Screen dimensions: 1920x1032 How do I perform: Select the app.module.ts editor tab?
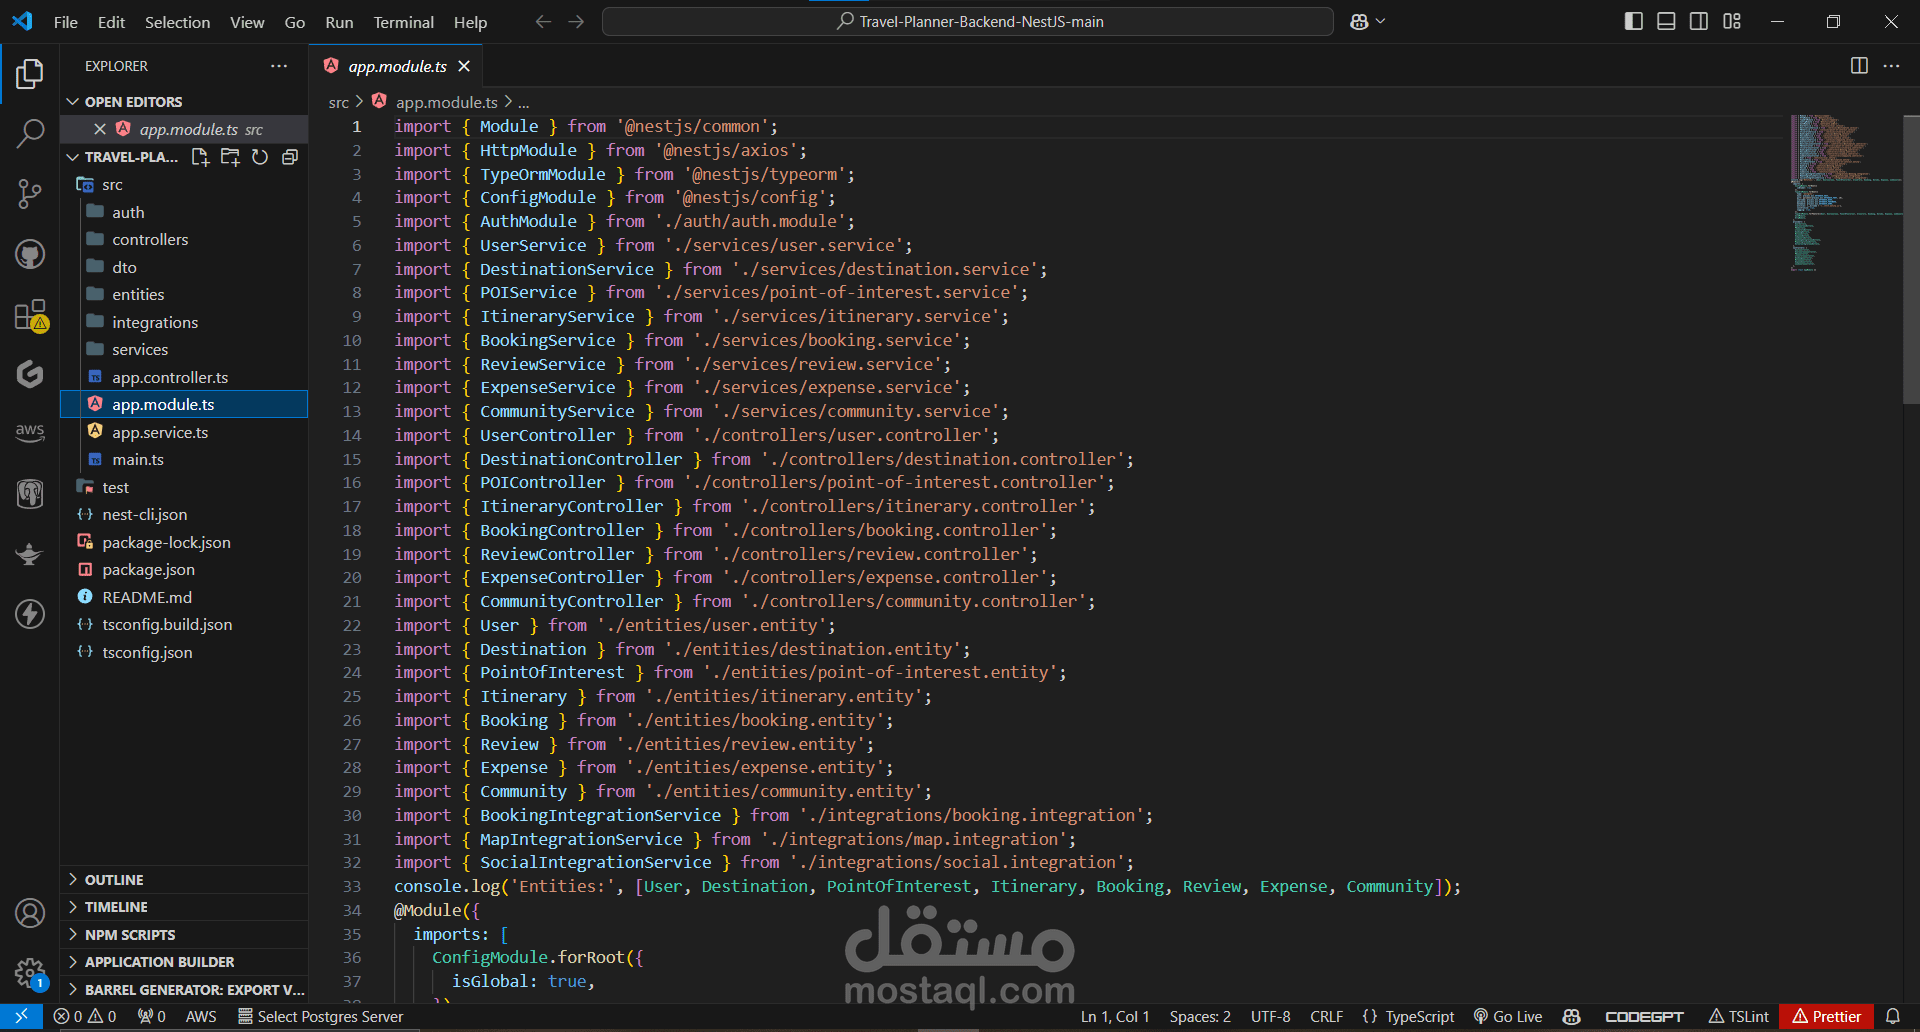(x=396, y=66)
